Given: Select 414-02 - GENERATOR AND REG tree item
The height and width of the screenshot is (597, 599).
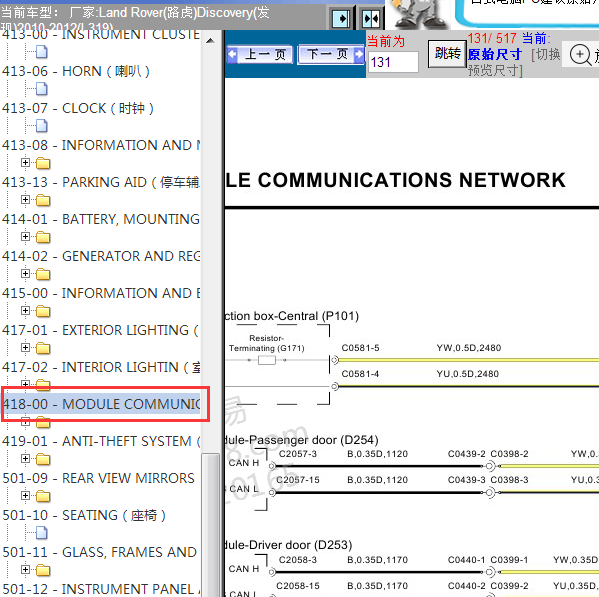Looking at the screenshot, I should click(101, 256).
